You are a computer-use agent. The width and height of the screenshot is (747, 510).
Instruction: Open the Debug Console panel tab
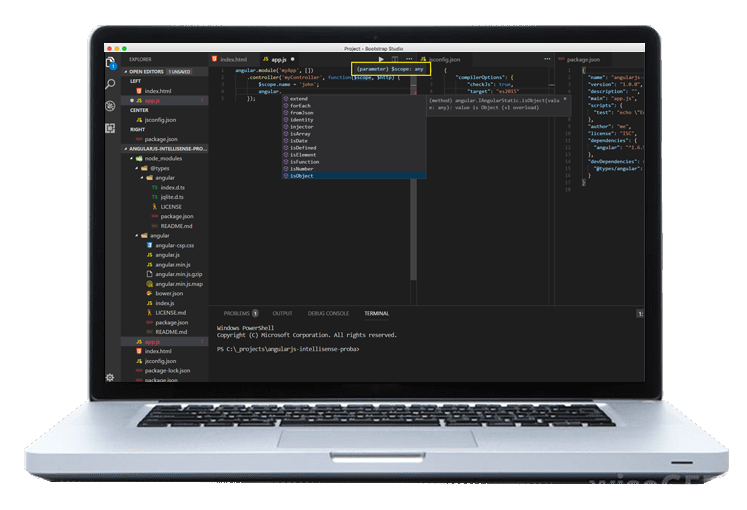click(x=328, y=313)
